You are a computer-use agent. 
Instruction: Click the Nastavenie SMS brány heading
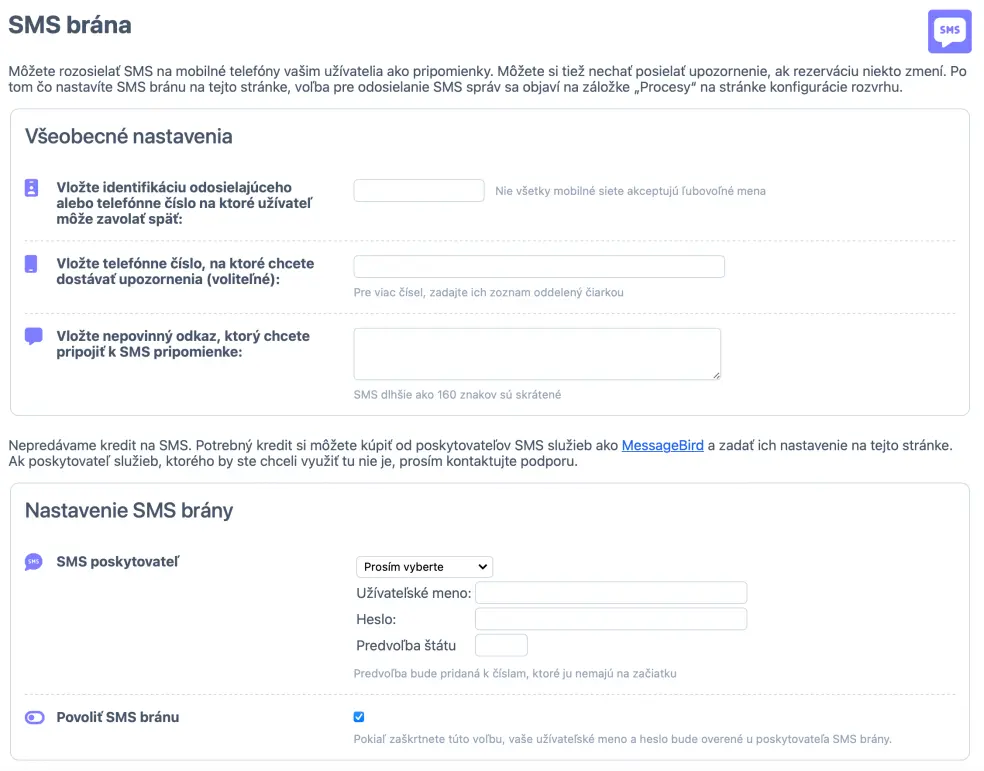[x=128, y=510]
